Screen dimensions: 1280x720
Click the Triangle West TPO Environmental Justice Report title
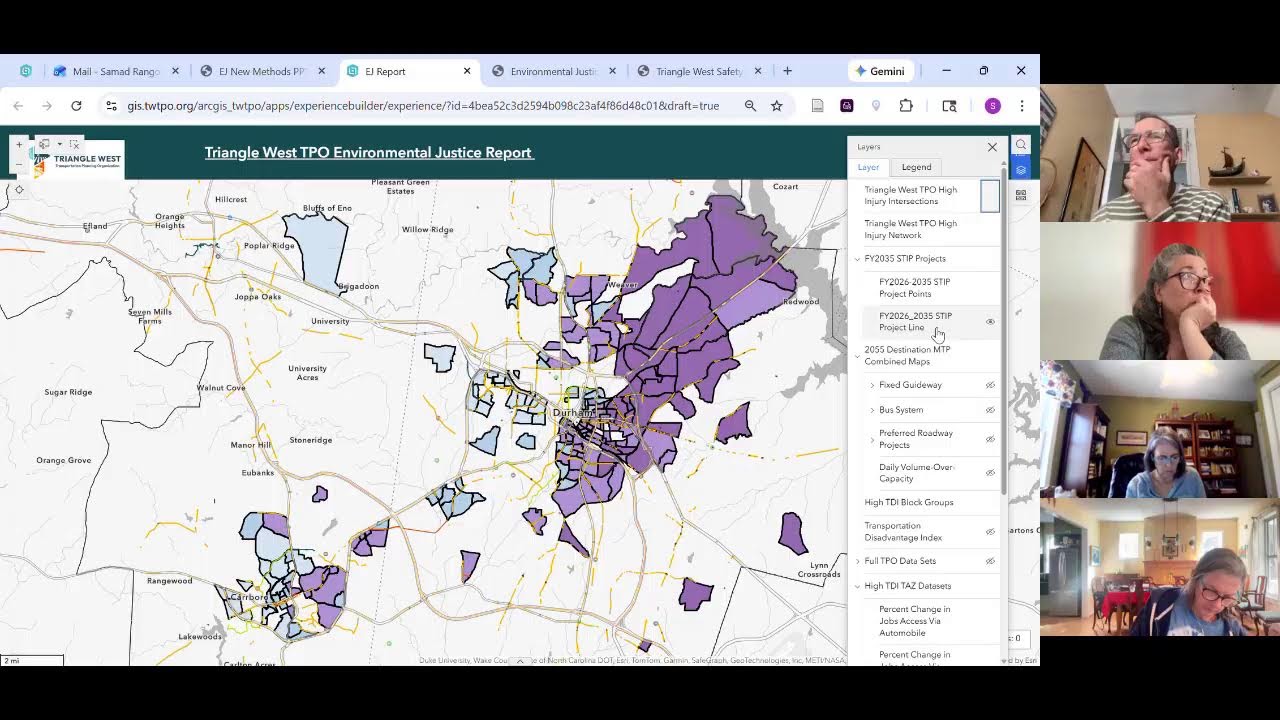(369, 153)
